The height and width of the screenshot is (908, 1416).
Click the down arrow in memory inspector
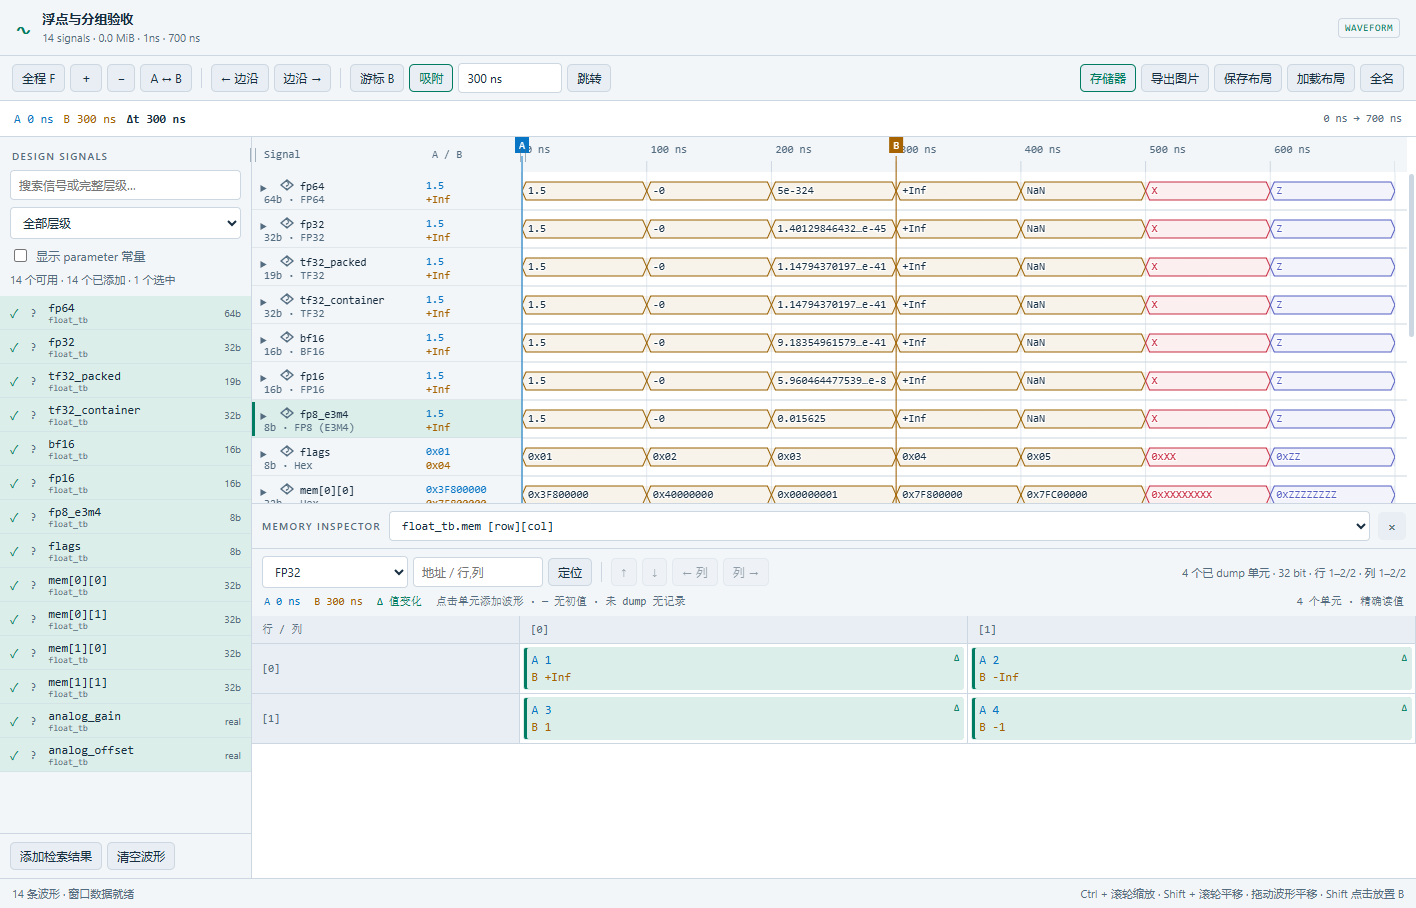[654, 572]
